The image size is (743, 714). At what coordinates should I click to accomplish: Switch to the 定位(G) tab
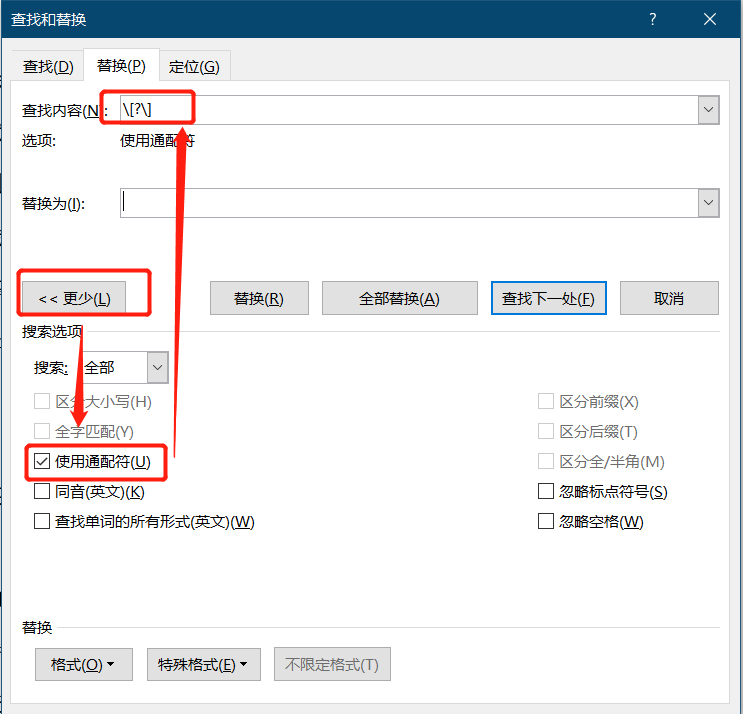coord(194,67)
